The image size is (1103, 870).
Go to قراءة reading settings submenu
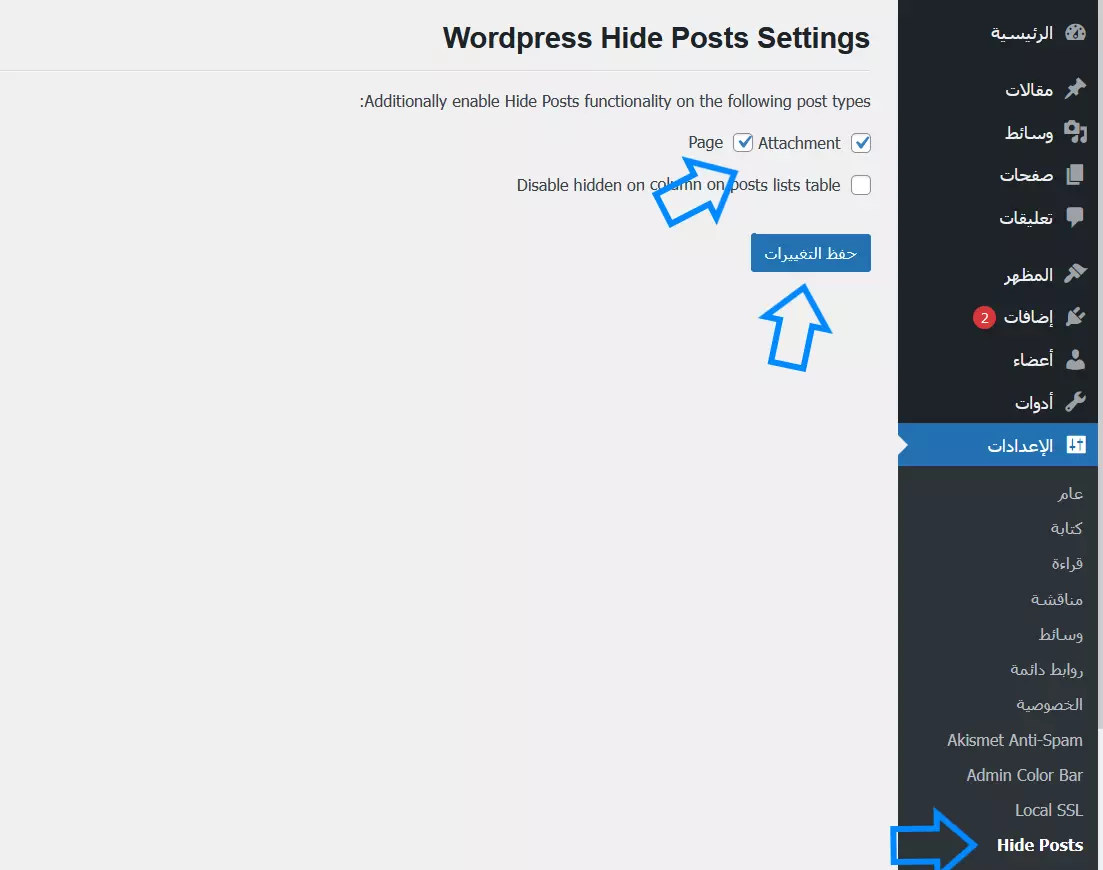[1067, 563]
